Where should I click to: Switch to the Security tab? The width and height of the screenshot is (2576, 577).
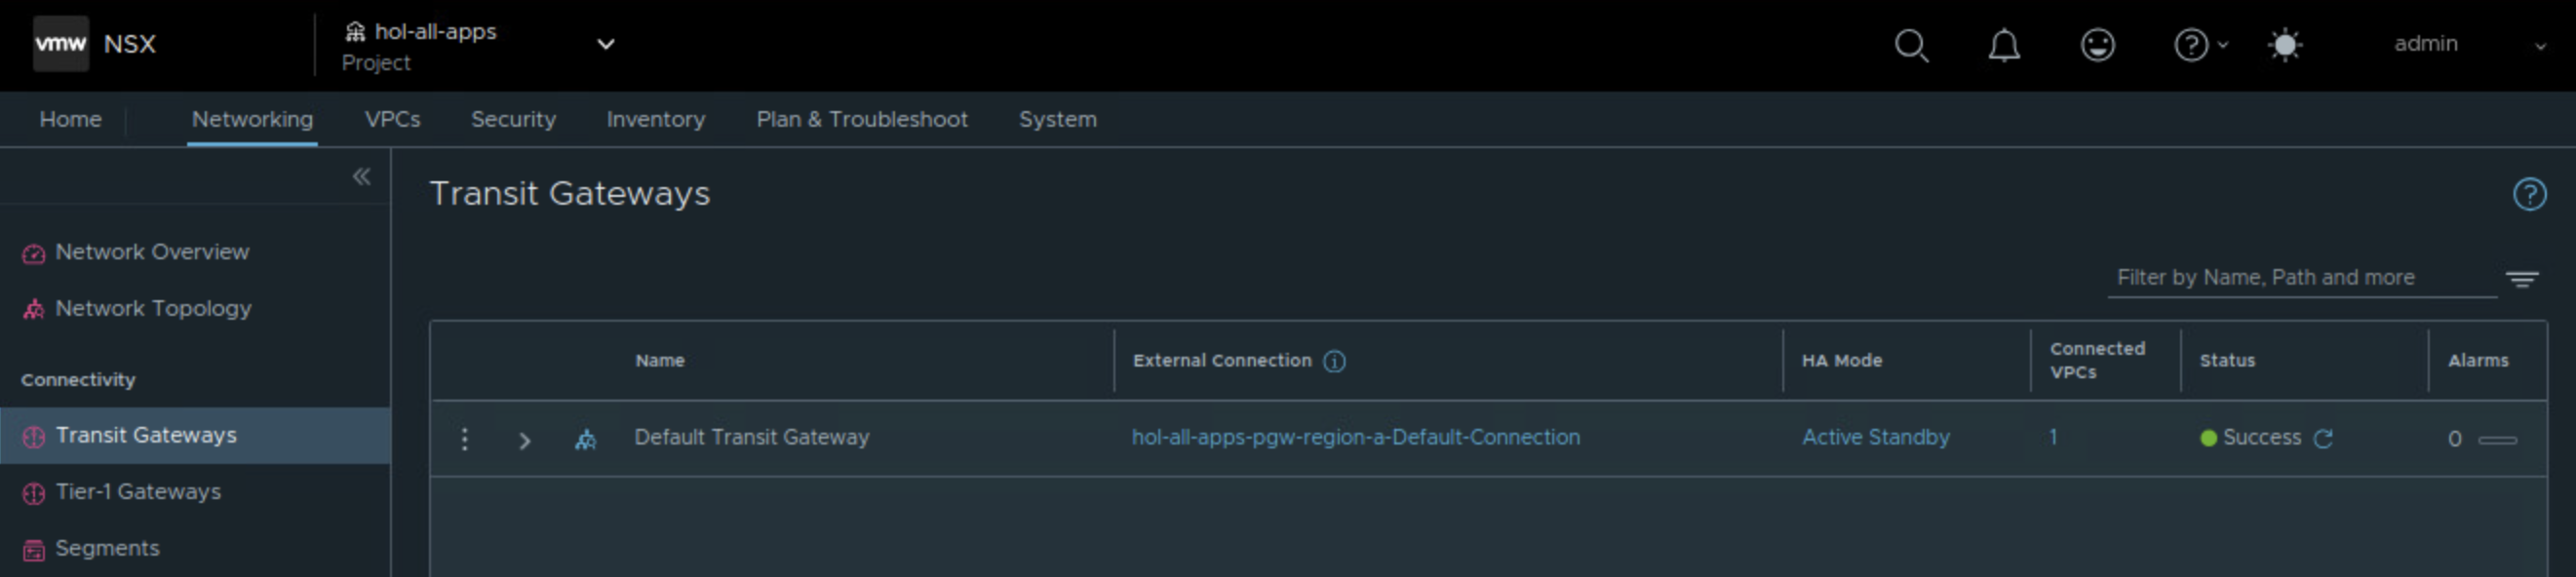(x=513, y=119)
